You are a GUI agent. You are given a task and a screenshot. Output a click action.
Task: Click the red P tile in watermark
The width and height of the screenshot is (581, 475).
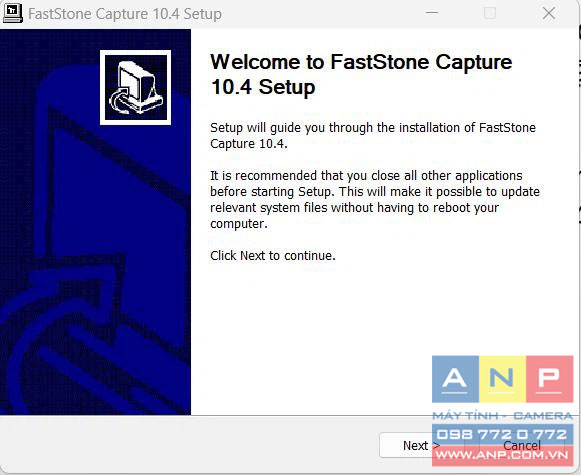click(550, 379)
